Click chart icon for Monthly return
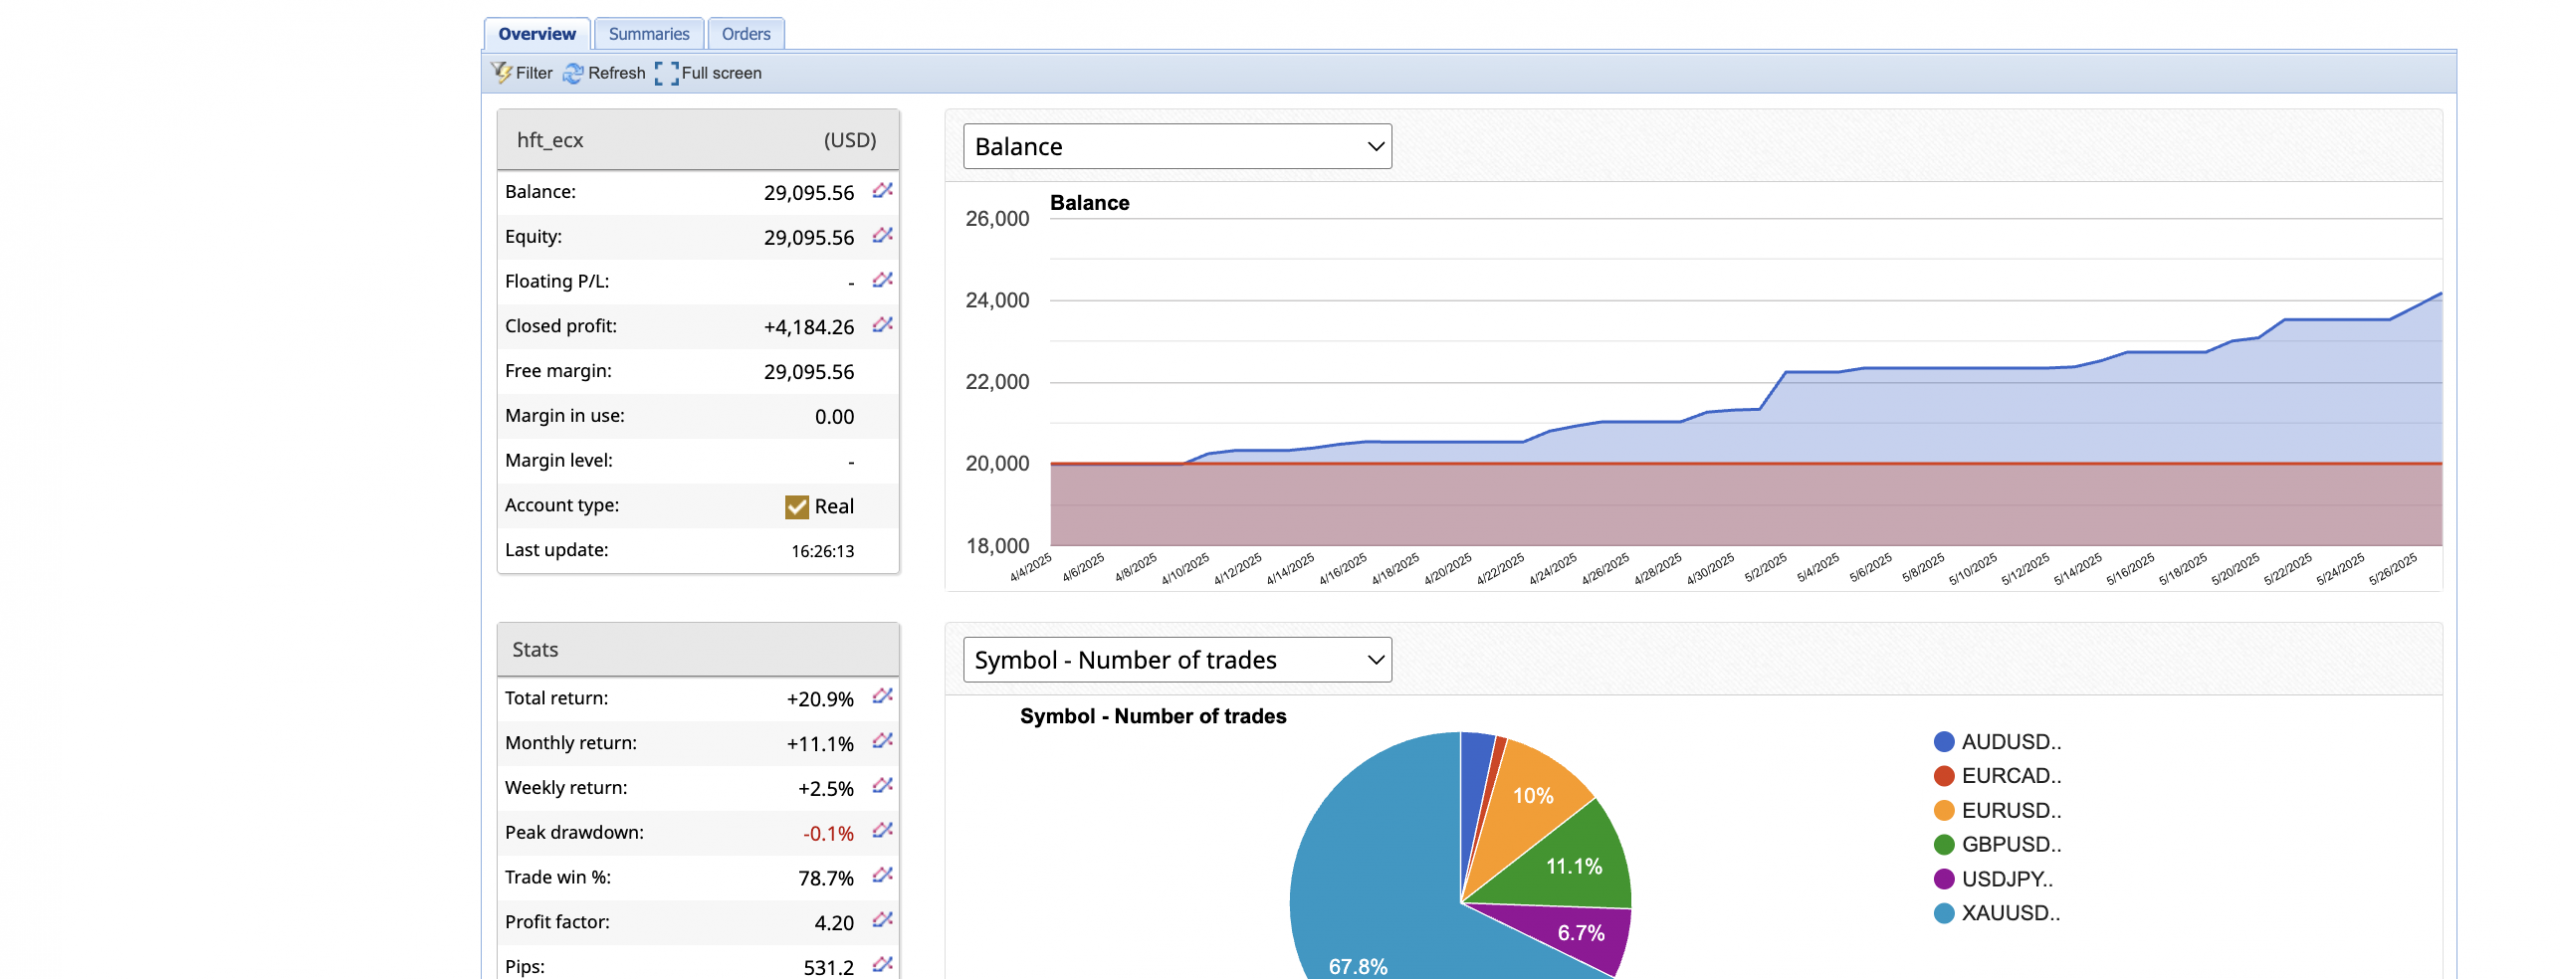Image resolution: width=2560 pixels, height=979 pixels. point(881,742)
